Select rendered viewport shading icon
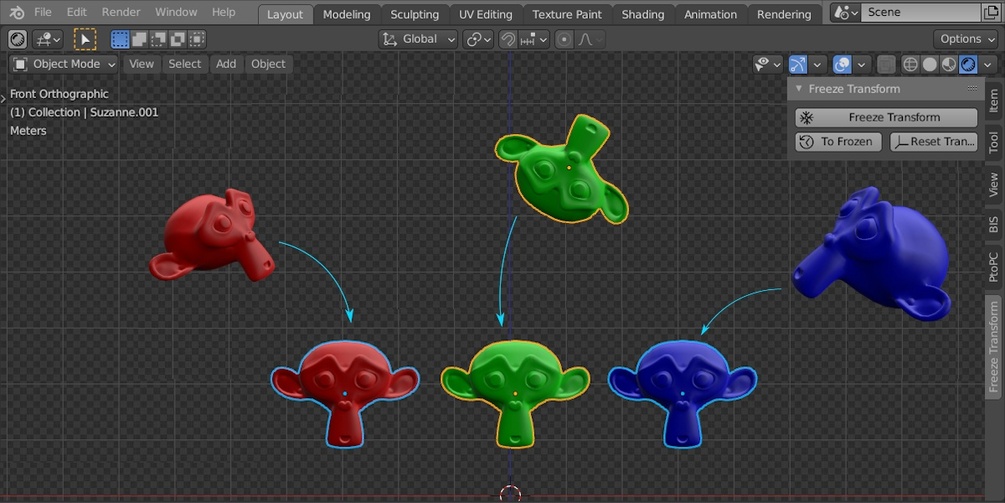Viewport: 1005px width, 503px height. (x=968, y=64)
